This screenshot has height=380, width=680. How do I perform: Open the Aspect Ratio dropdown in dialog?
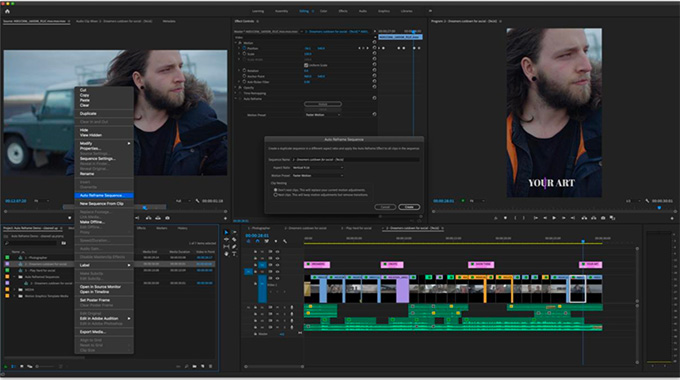tap(317, 167)
